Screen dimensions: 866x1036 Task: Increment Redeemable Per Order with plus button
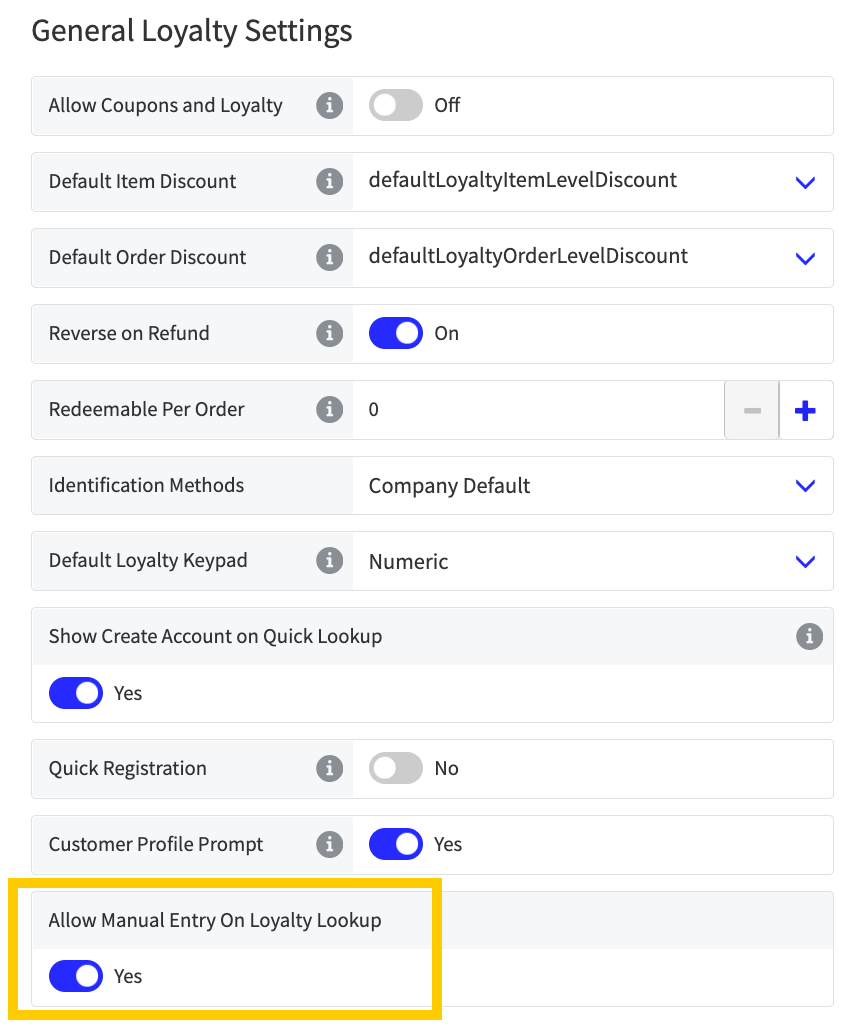(806, 409)
